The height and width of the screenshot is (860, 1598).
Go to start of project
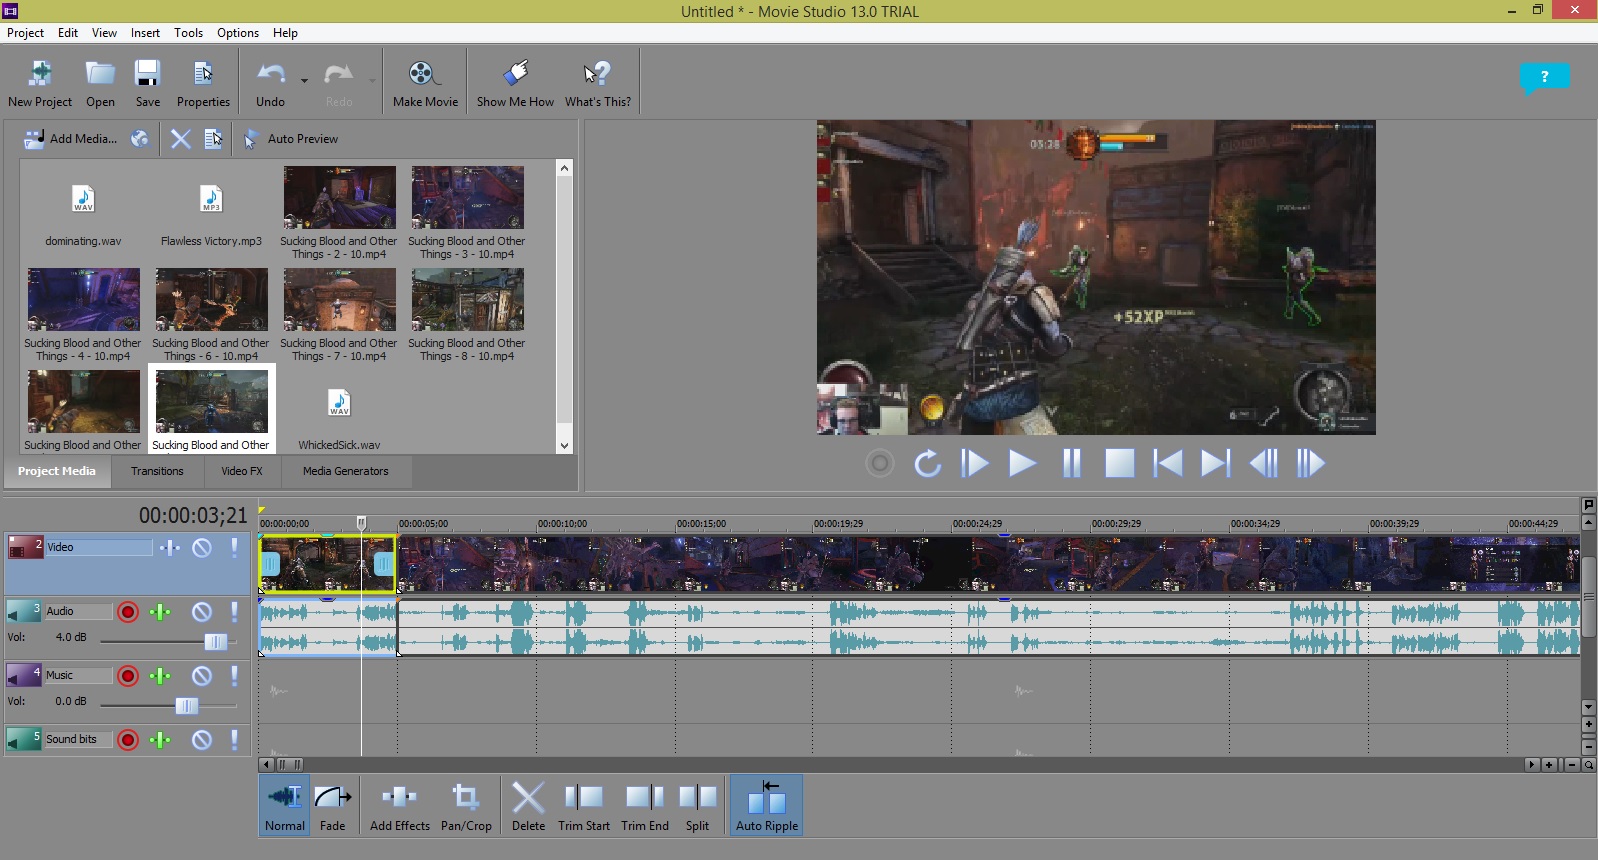coord(1167,464)
